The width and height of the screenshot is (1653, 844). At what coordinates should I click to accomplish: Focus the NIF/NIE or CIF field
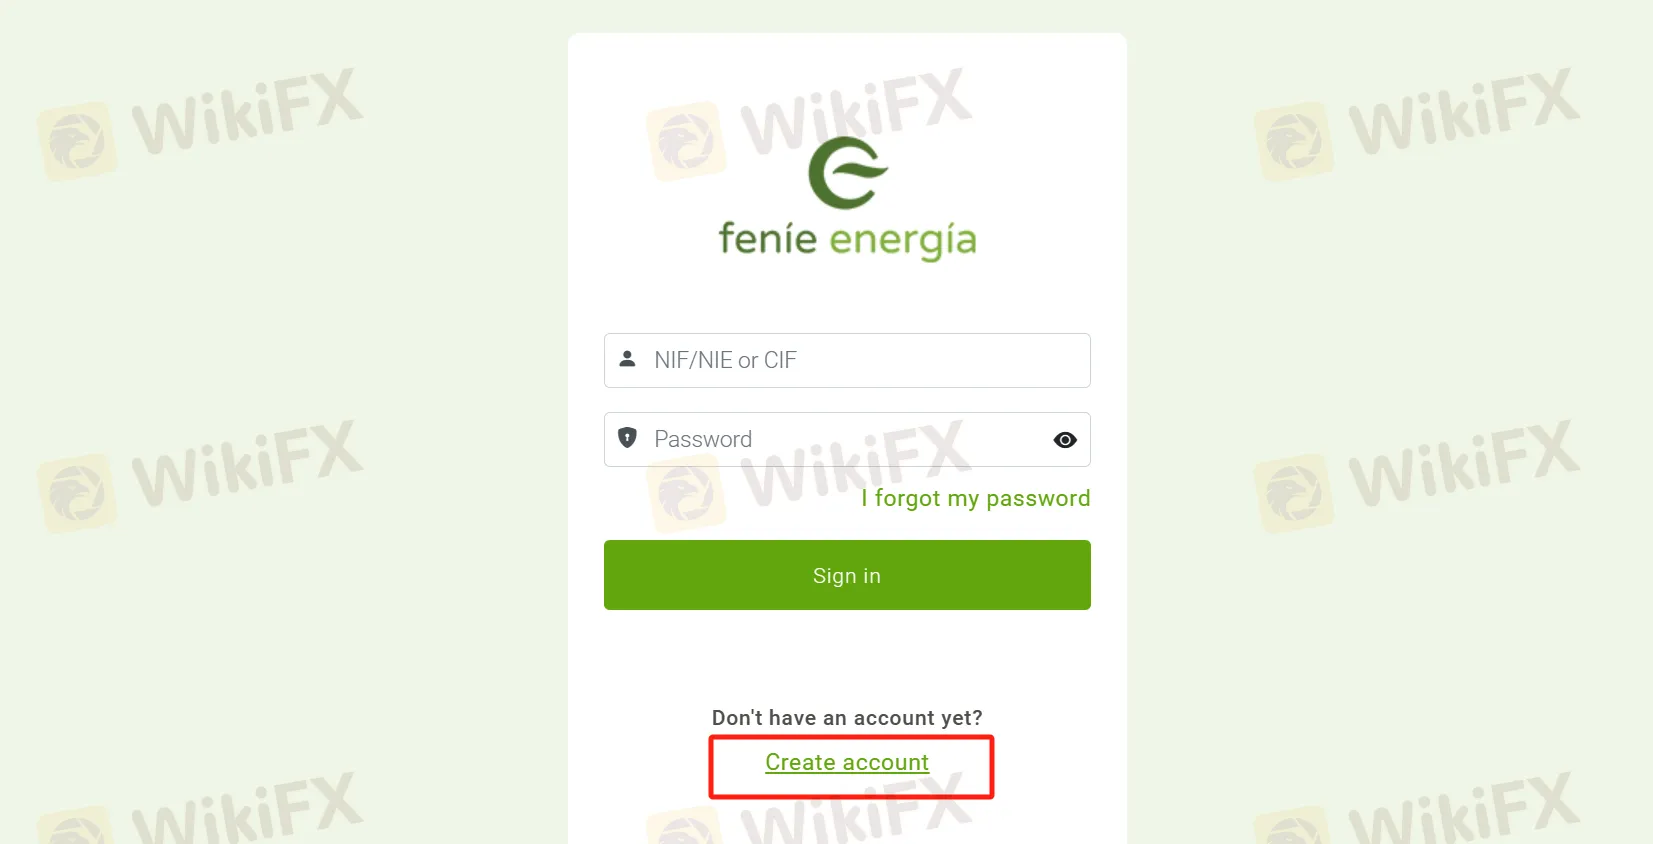[847, 360]
